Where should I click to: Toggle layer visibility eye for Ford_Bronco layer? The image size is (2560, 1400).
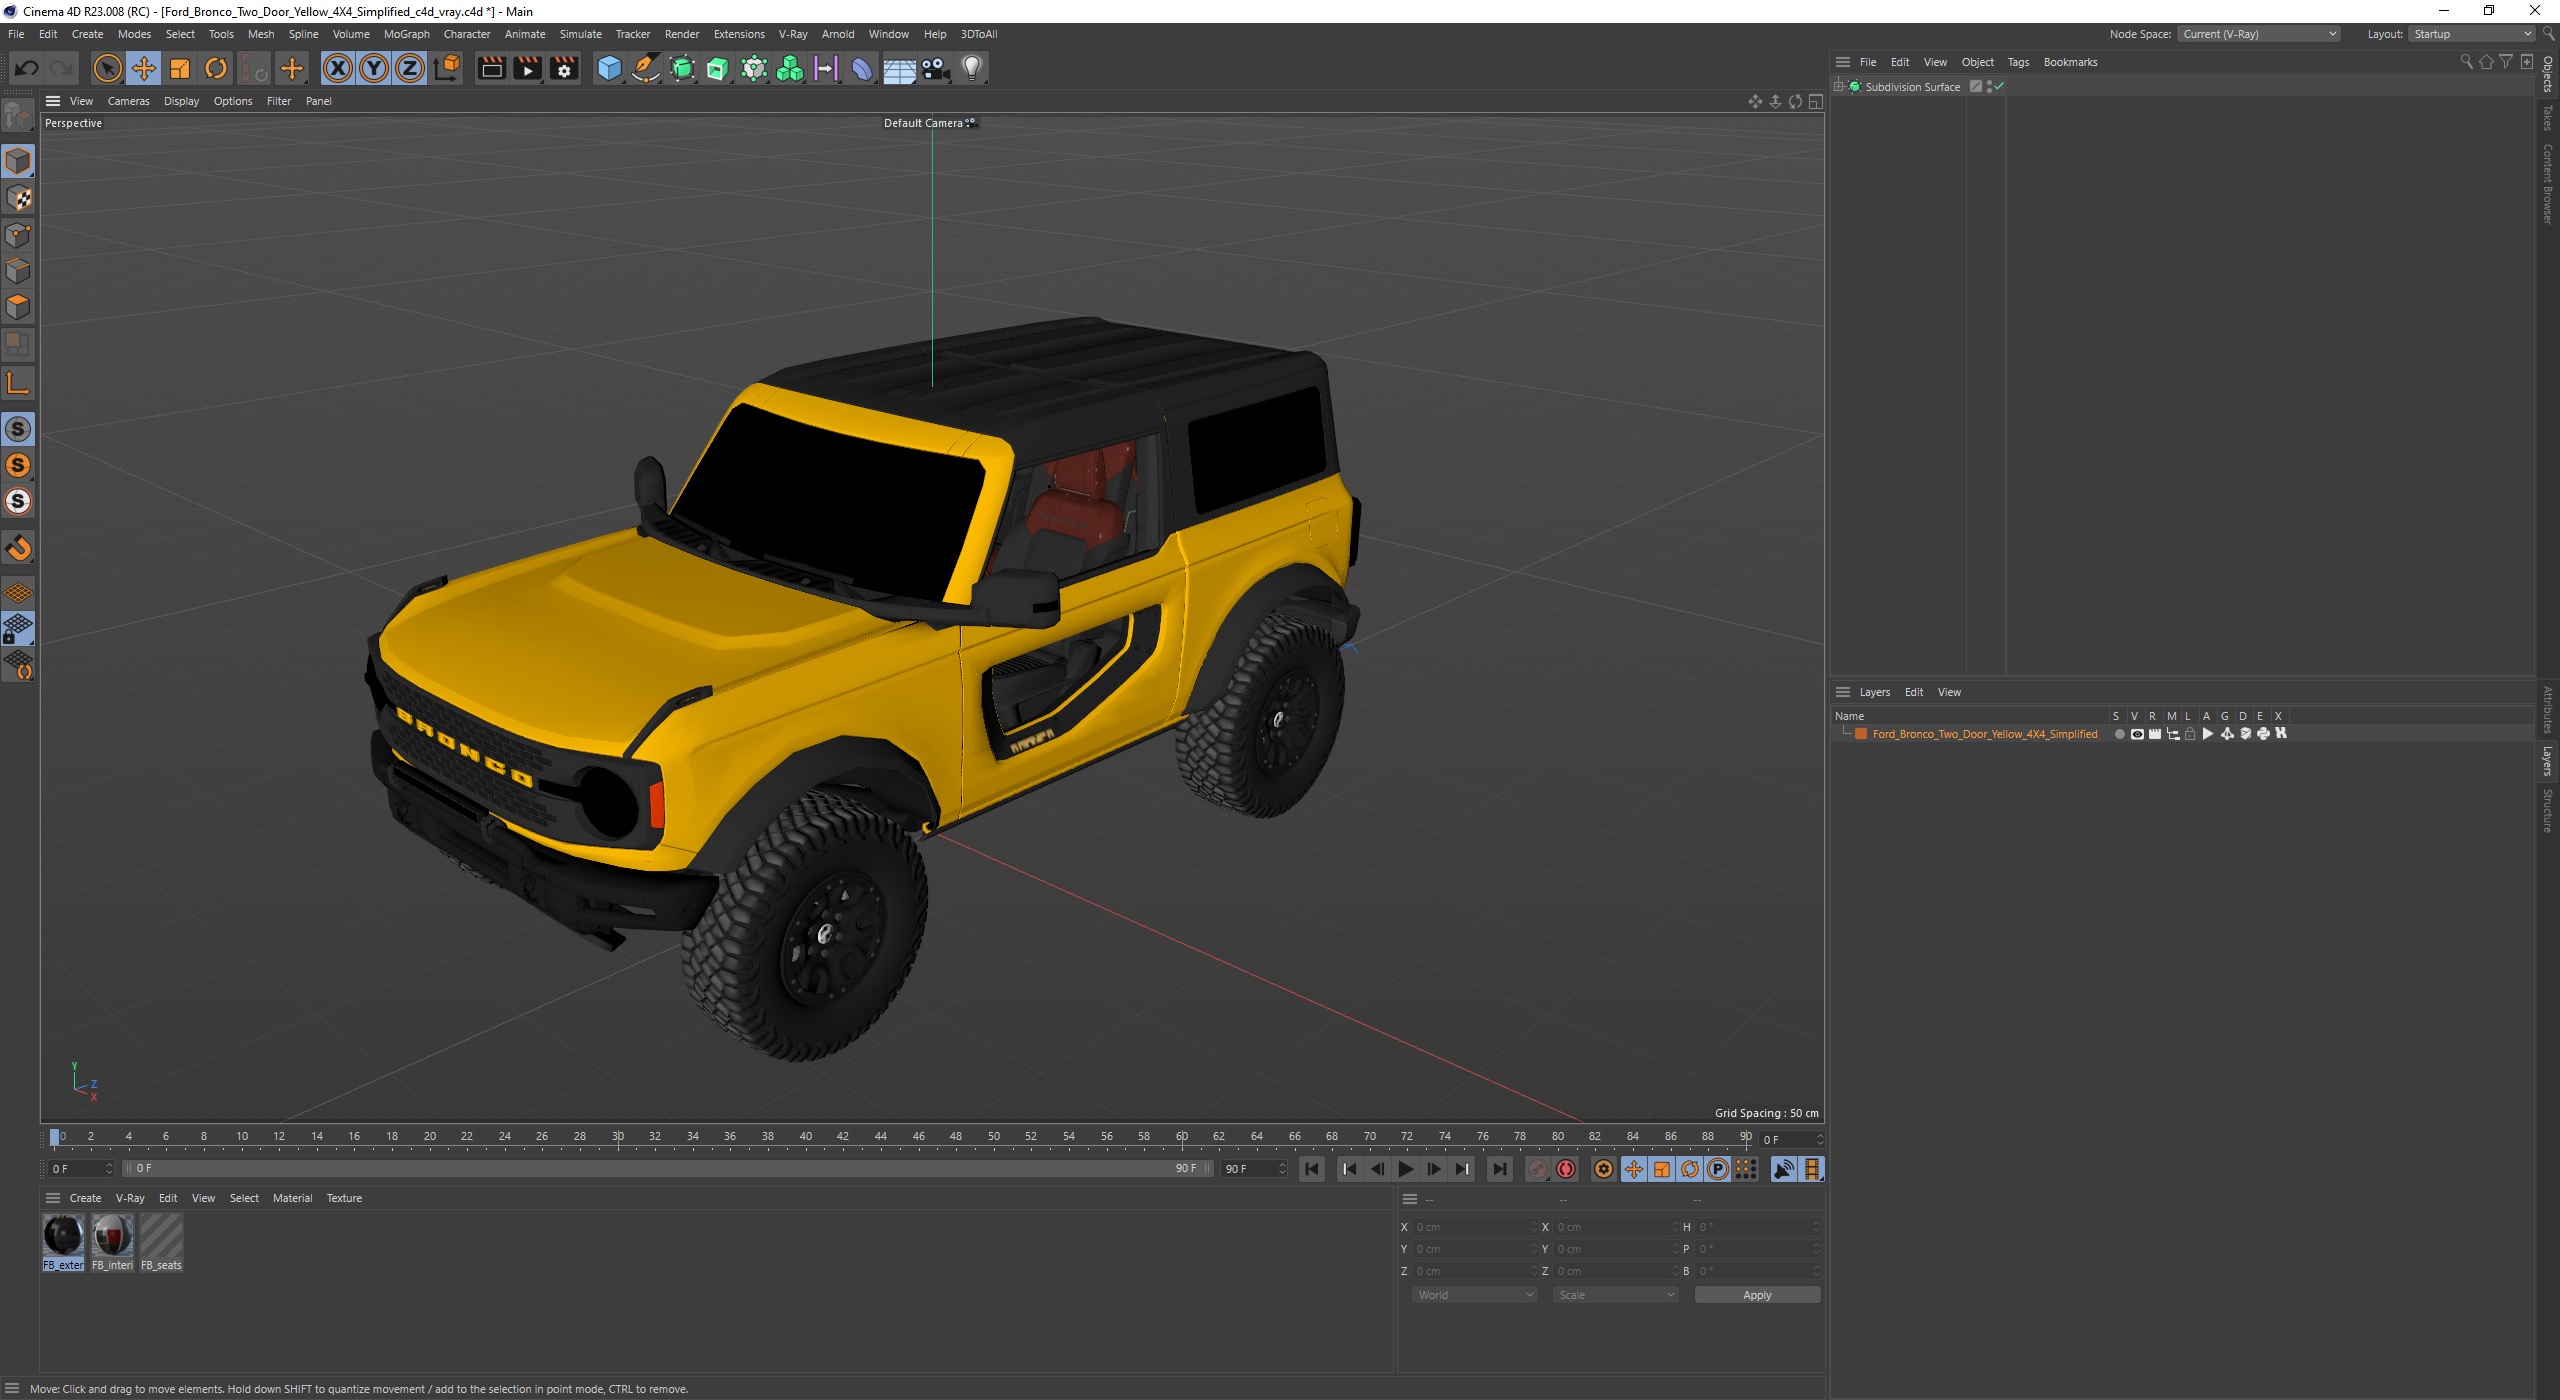pos(2137,734)
